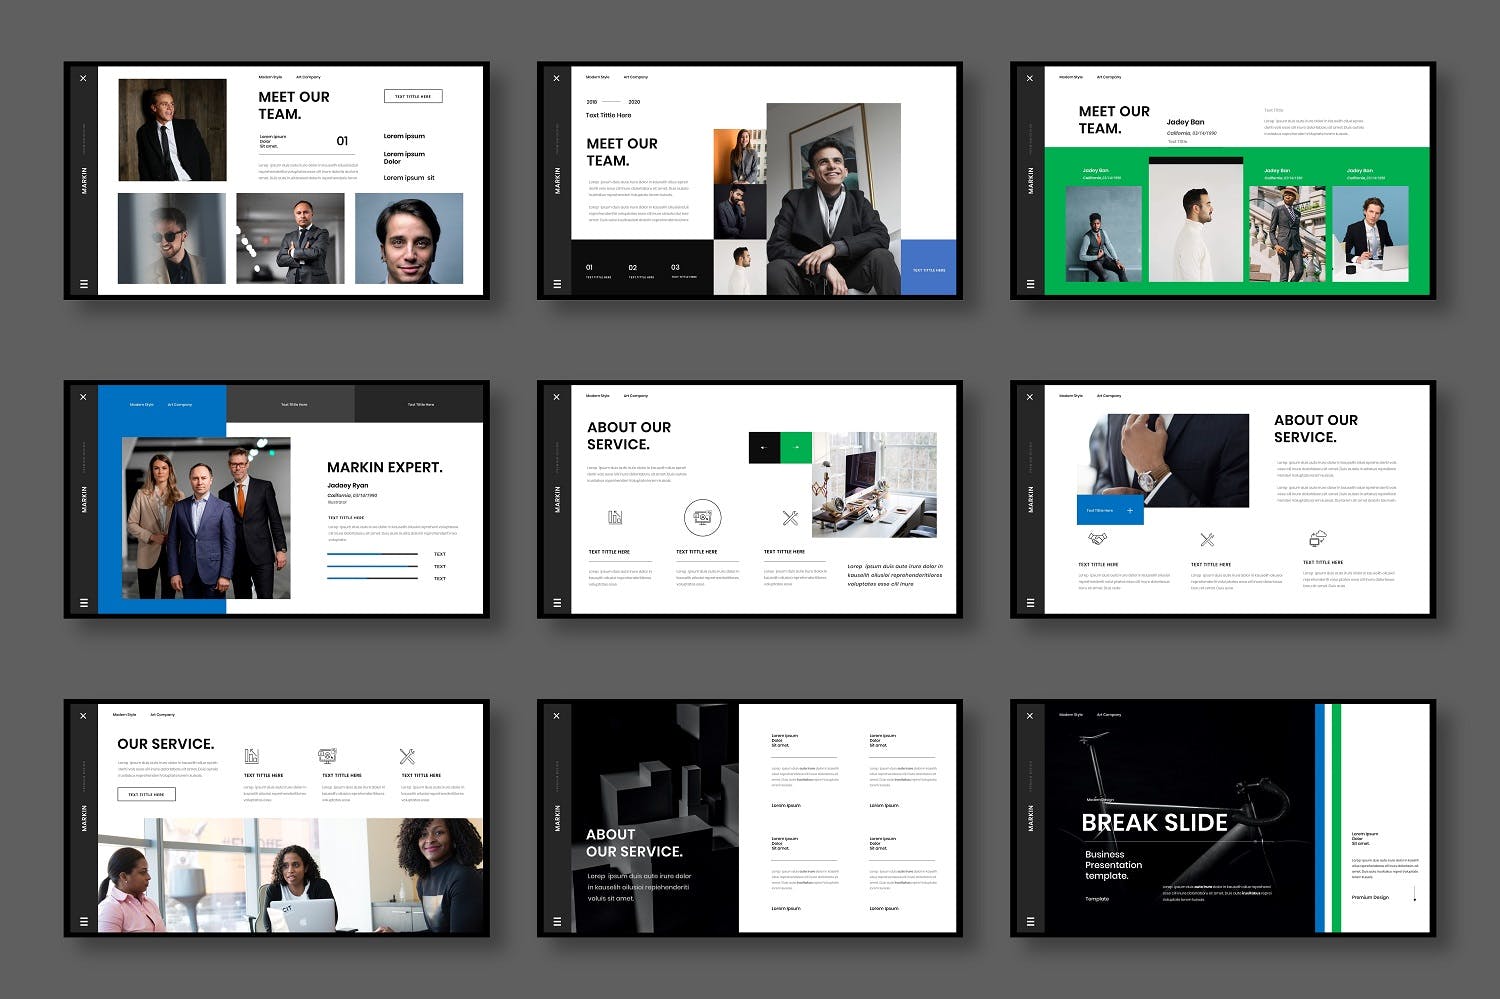Viewport: 1500px width, 999px height.
Task: Click X icon on green Meet Our Team slide
Action: 1030,78
